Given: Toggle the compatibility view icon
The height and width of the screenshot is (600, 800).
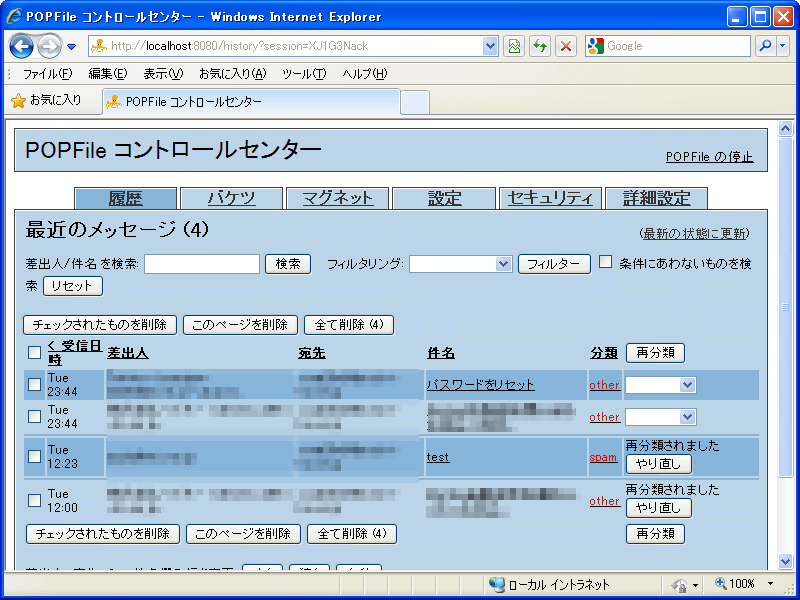Looking at the screenshot, I should [x=514, y=46].
